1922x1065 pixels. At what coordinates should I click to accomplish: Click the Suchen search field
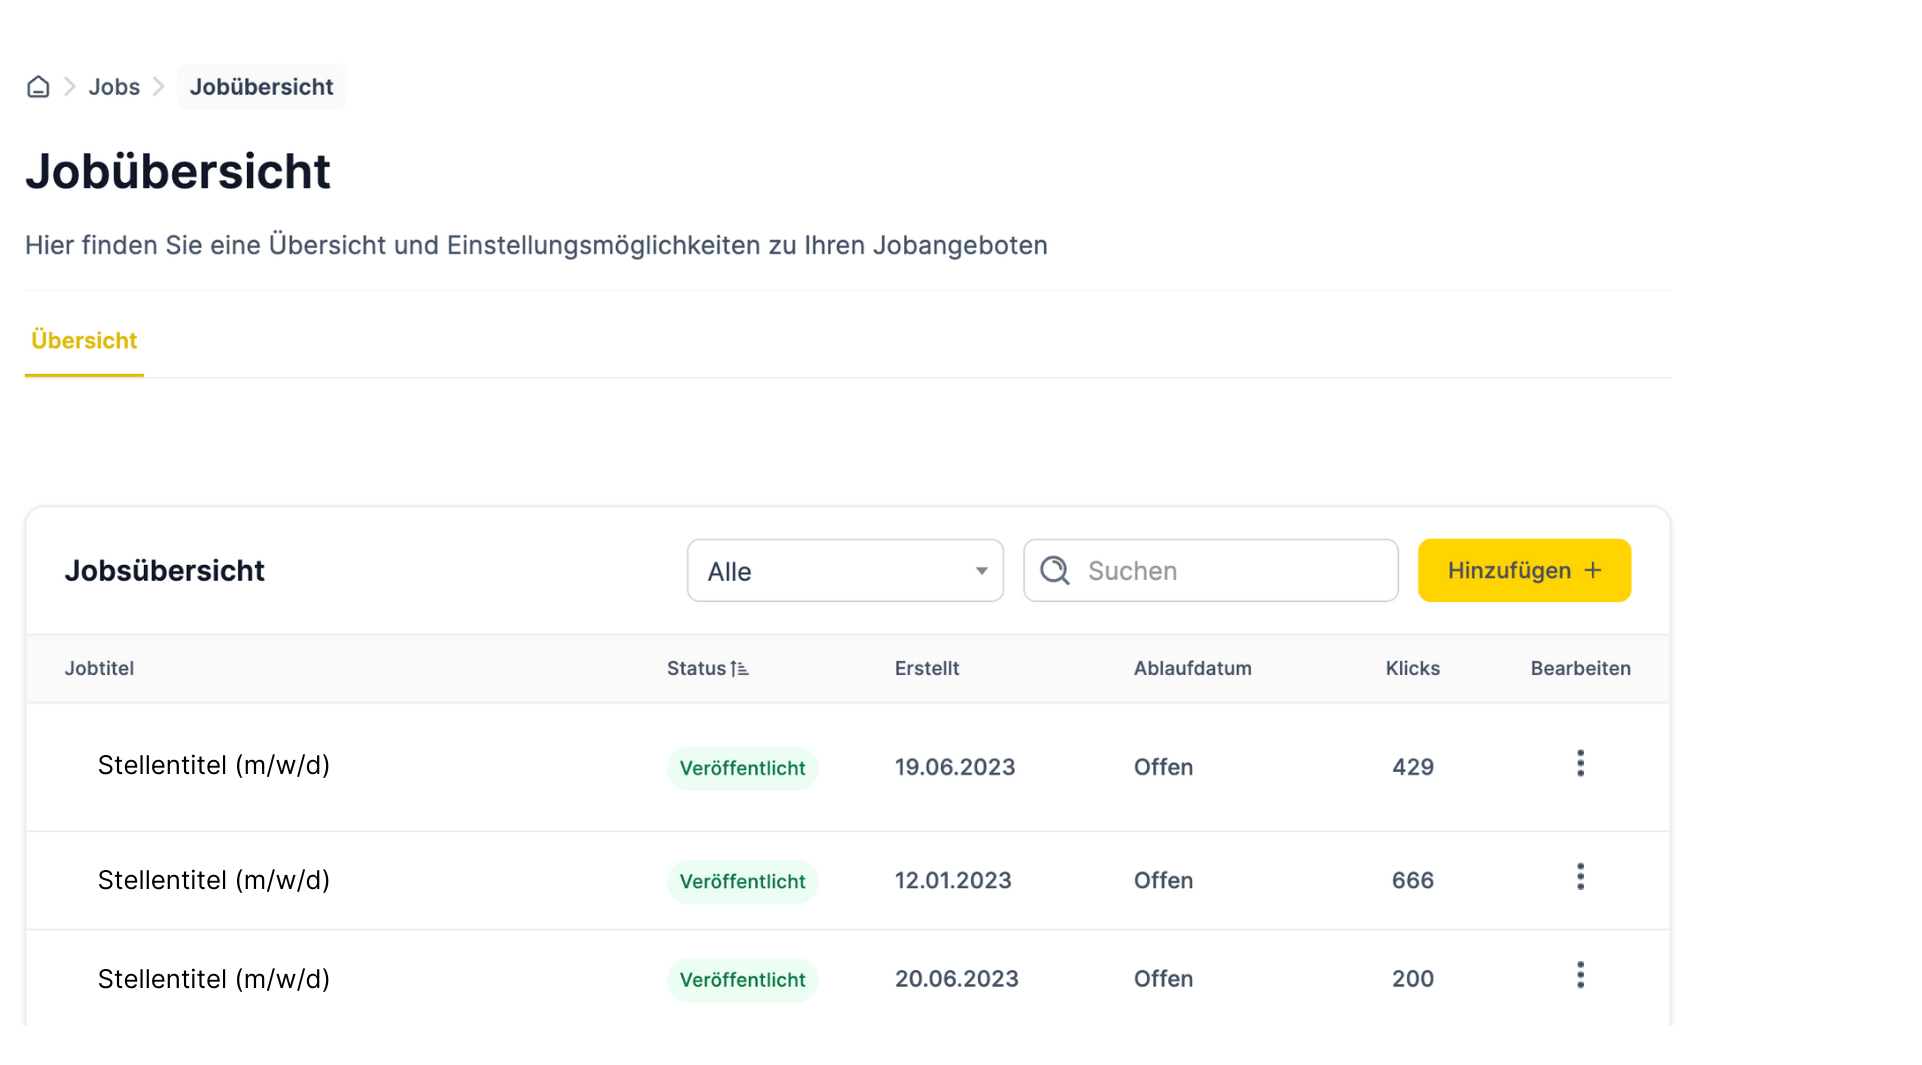1211,571
